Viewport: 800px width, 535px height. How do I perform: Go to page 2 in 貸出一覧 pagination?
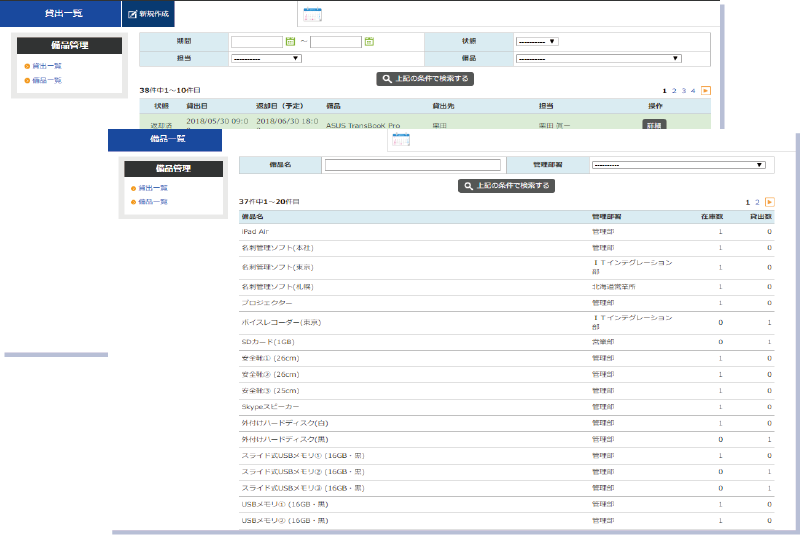click(674, 91)
